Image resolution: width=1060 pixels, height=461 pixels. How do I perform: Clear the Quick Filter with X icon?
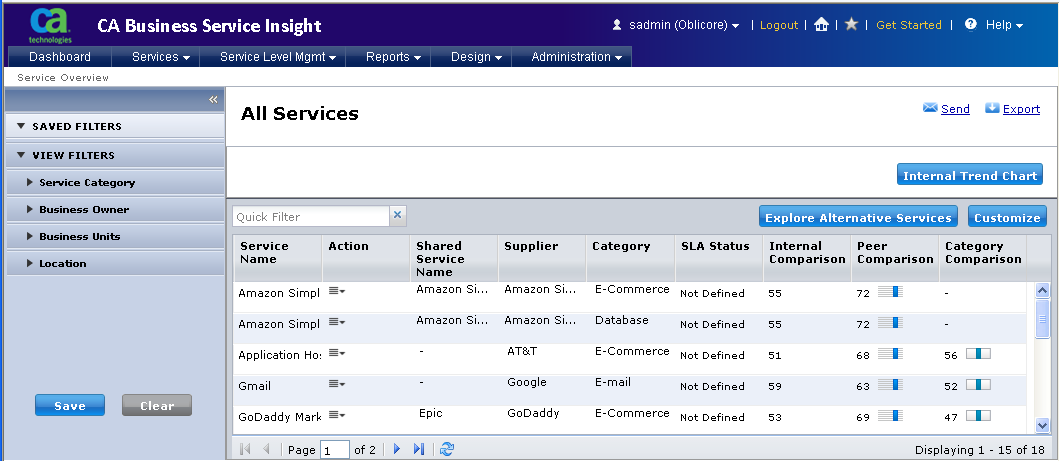[397, 216]
